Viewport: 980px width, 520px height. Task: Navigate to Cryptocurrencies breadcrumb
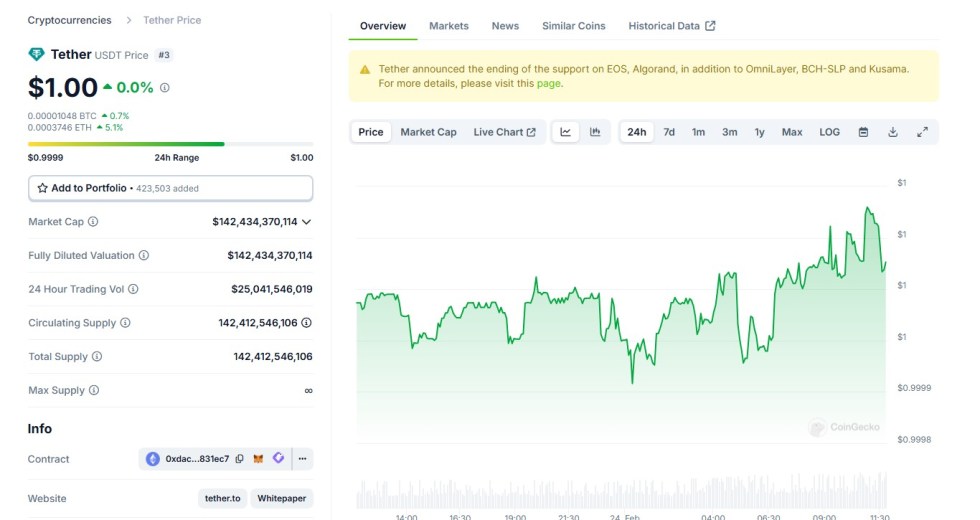point(69,20)
